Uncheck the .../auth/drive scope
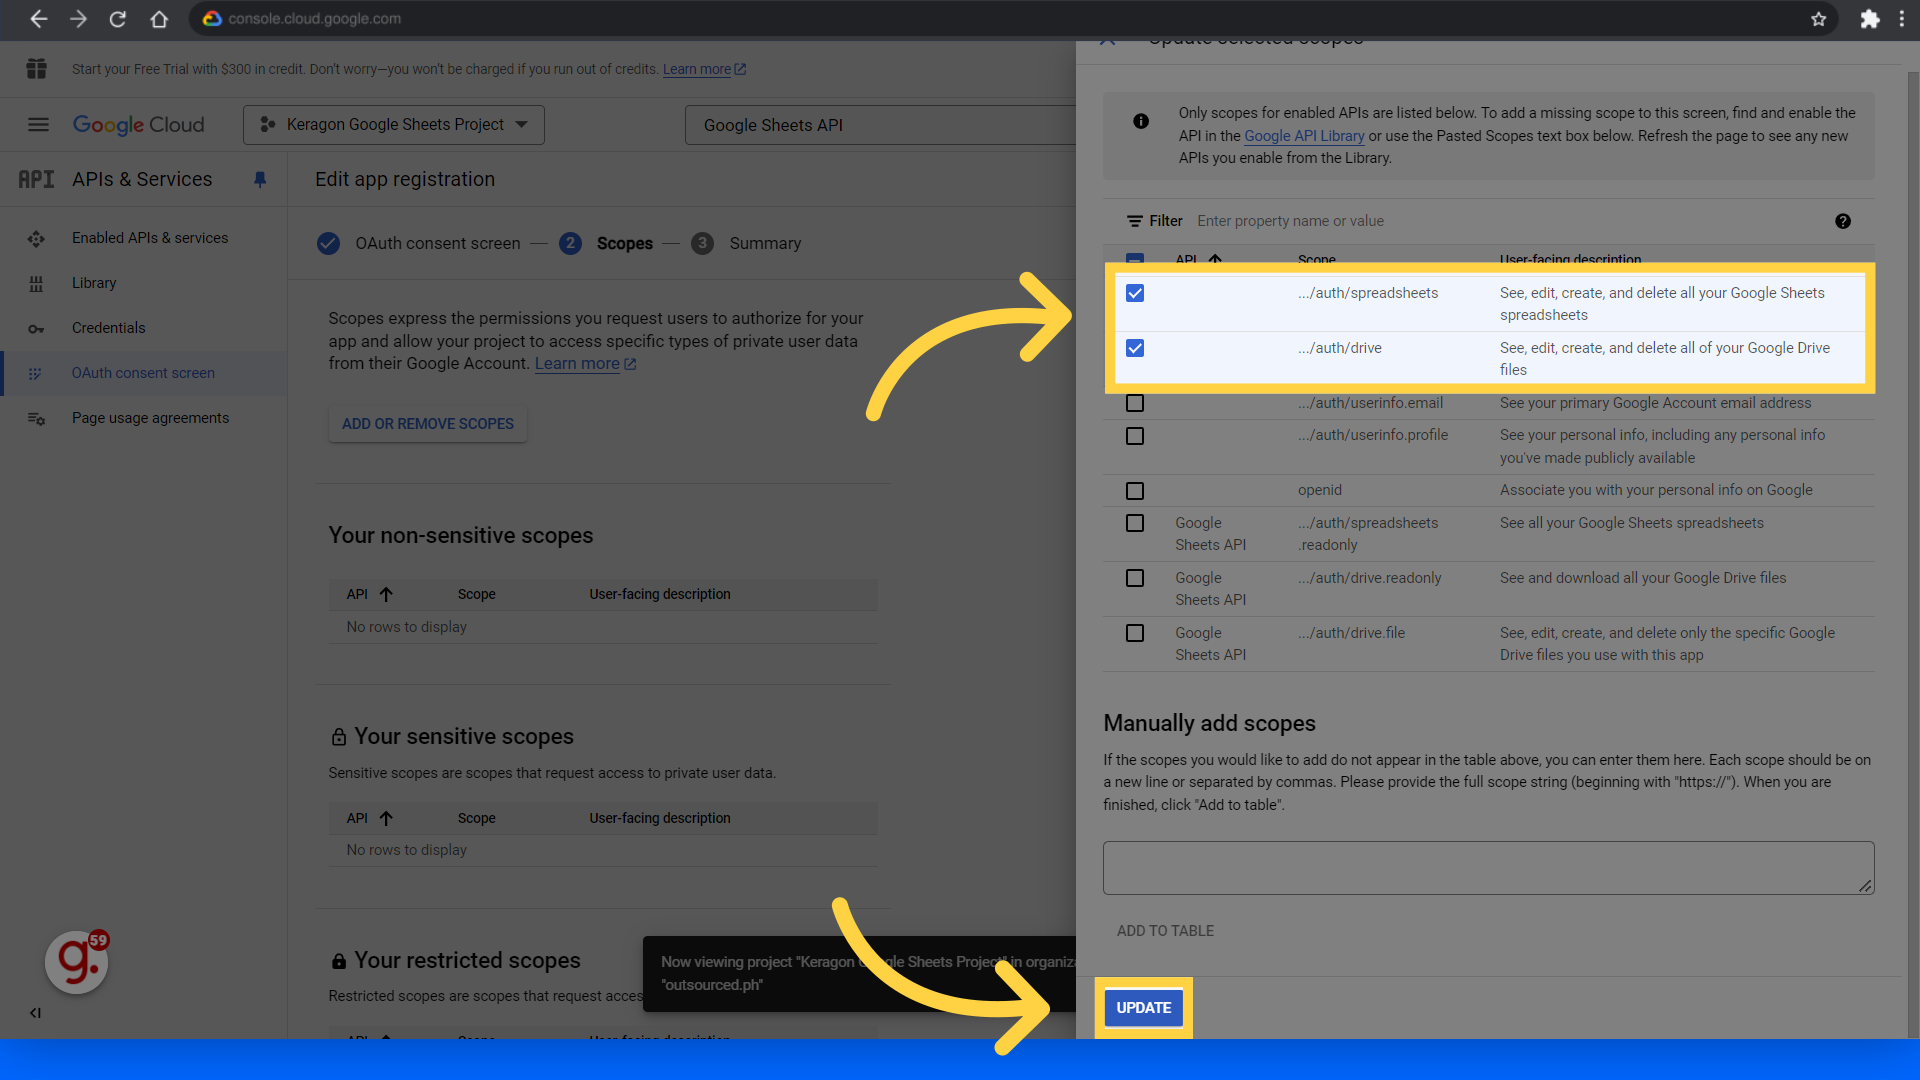1920x1080 pixels. click(x=1135, y=348)
